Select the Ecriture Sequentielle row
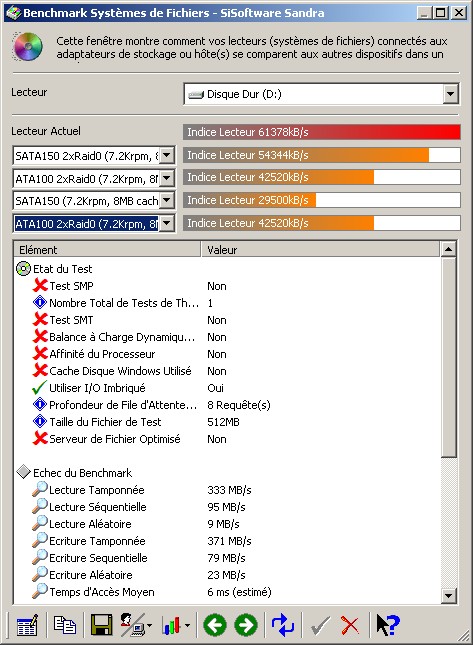Screen dimensions: 473x645 227,558
